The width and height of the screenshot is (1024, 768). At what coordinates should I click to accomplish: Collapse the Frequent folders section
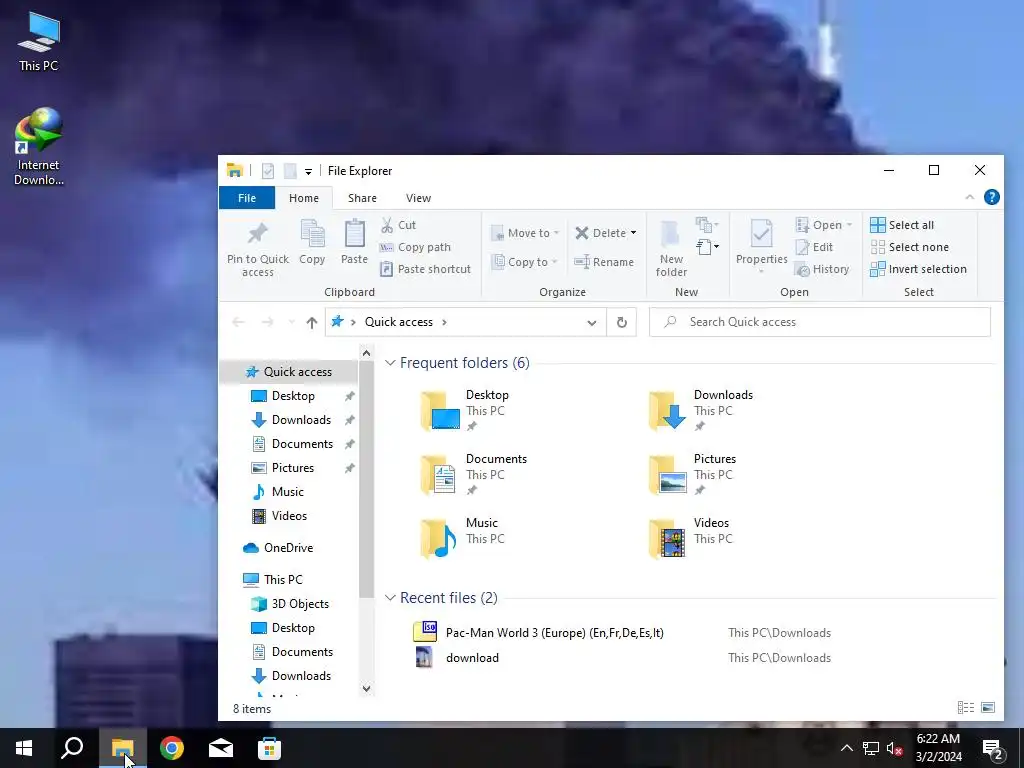(390, 362)
